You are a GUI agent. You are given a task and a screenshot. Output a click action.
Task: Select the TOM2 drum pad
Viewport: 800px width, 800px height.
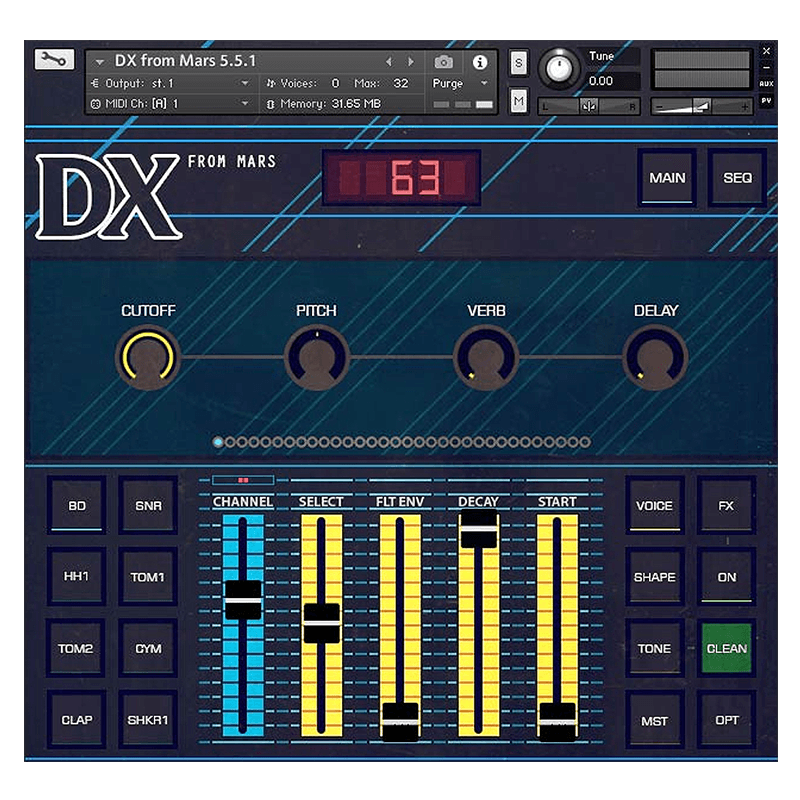pos(76,648)
